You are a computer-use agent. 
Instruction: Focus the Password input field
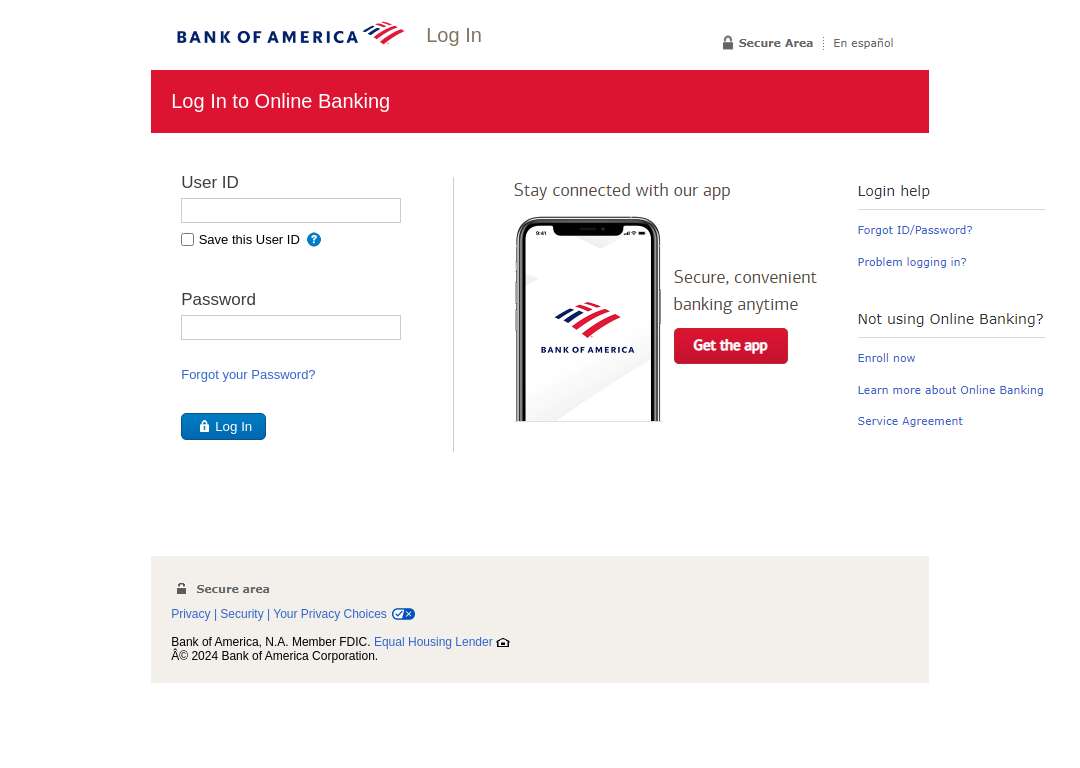coord(291,328)
